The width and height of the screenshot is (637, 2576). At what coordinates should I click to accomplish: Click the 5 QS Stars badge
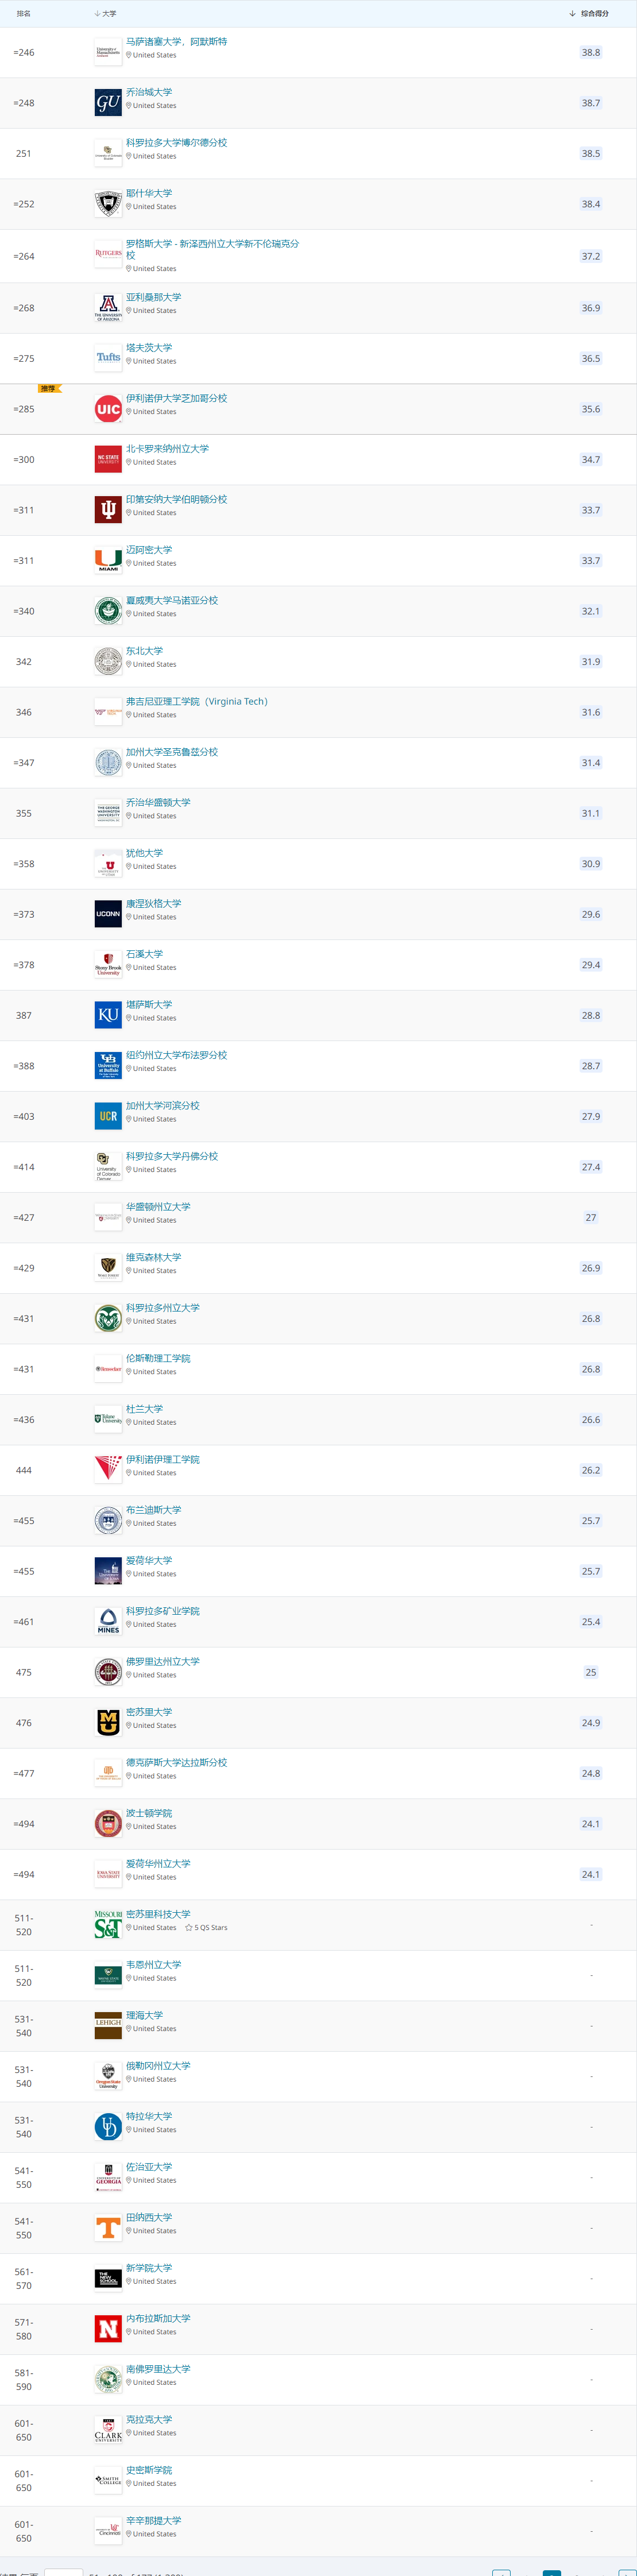[206, 1928]
